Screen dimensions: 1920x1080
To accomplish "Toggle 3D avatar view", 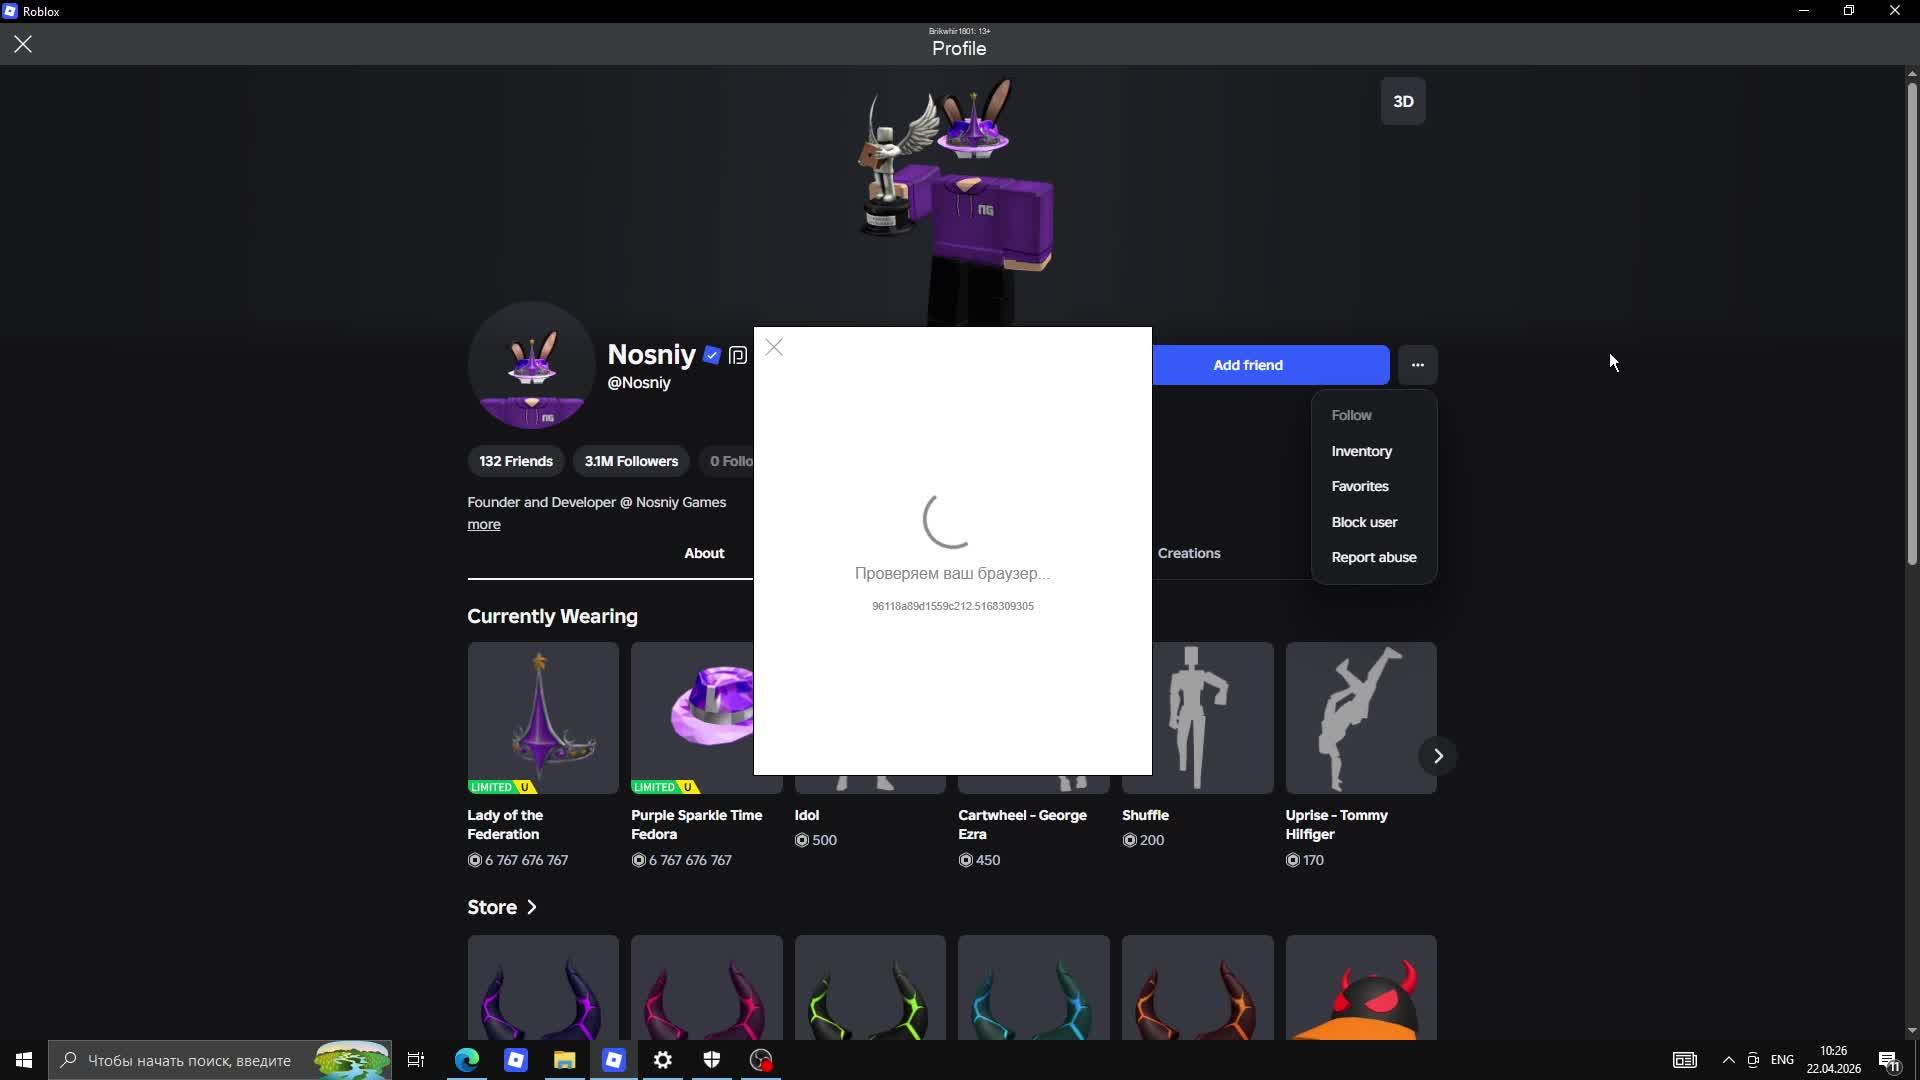I will (x=1403, y=101).
